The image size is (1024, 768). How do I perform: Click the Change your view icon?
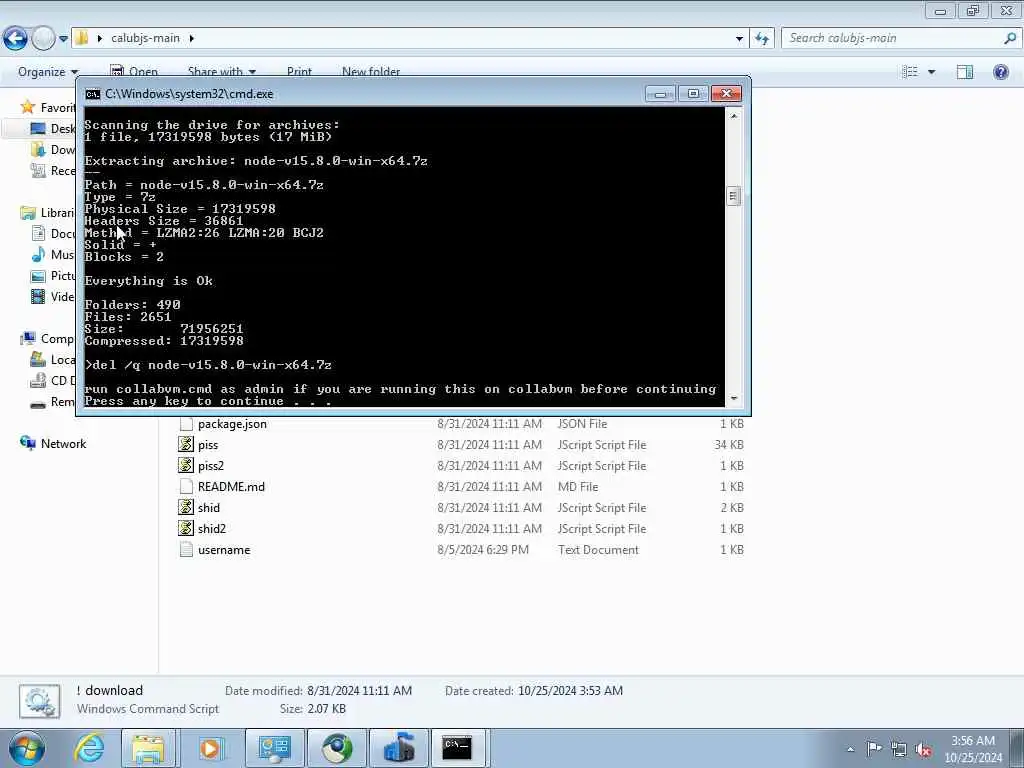click(910, 72)
